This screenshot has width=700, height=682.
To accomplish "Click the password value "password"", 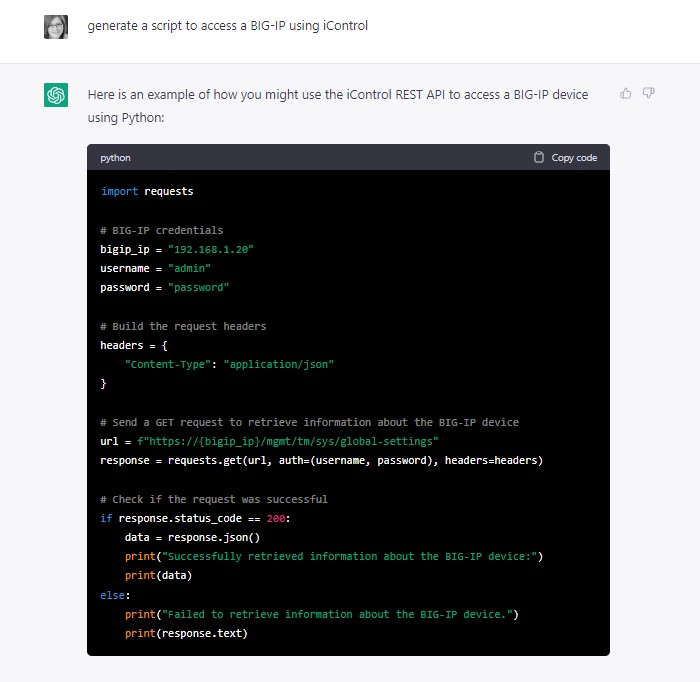I will coord(198,287).
